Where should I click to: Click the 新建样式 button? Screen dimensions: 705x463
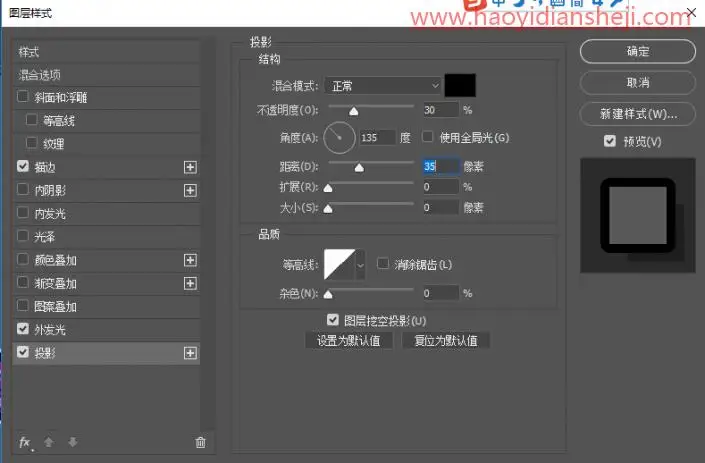(638, 114)
